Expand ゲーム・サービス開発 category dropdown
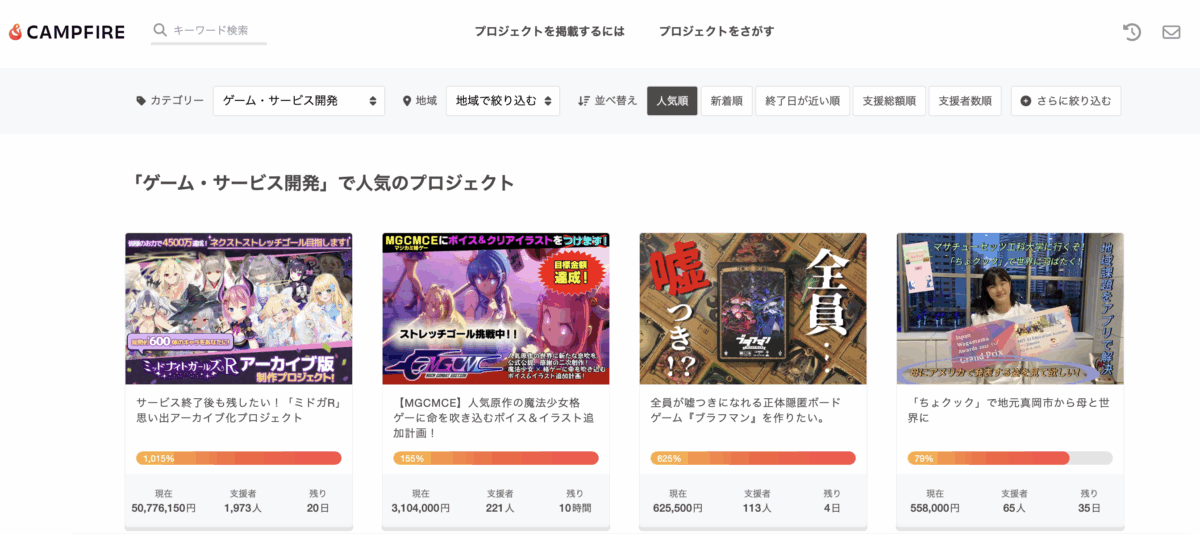The height and width of the screenshot is (534, 1200). point(299,101)
